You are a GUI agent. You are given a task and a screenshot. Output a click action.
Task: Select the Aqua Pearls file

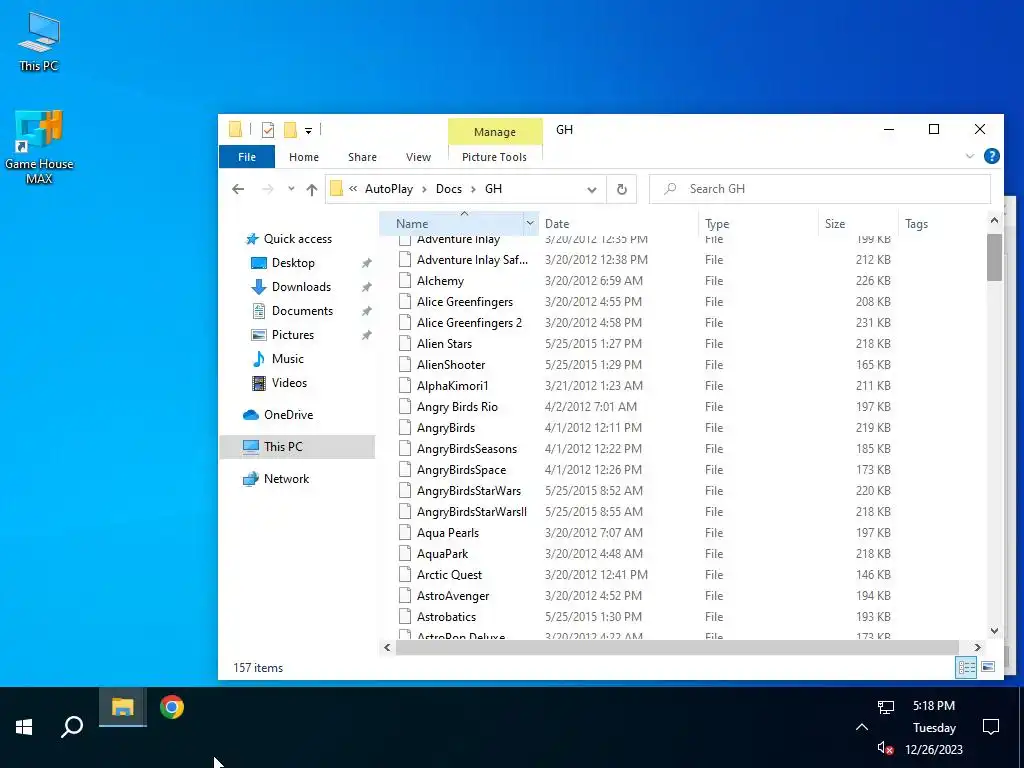[x=447, y=533]
